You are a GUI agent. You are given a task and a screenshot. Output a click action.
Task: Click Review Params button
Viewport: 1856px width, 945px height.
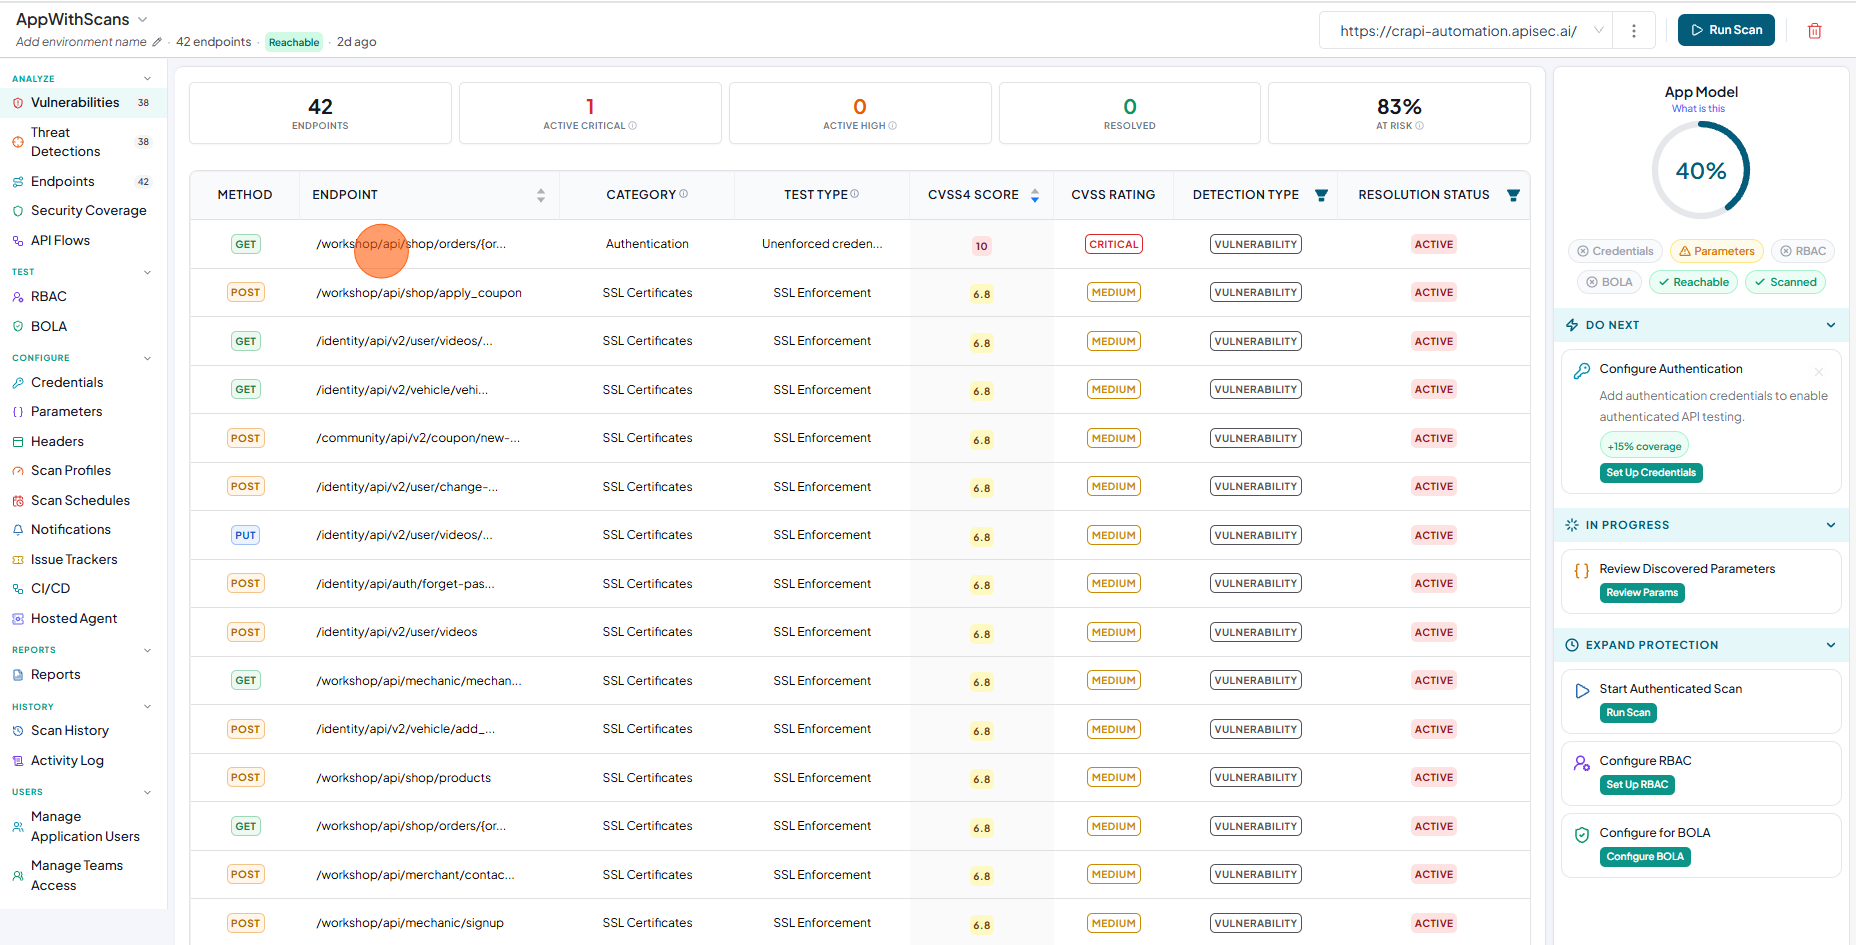coord(1642,593)
